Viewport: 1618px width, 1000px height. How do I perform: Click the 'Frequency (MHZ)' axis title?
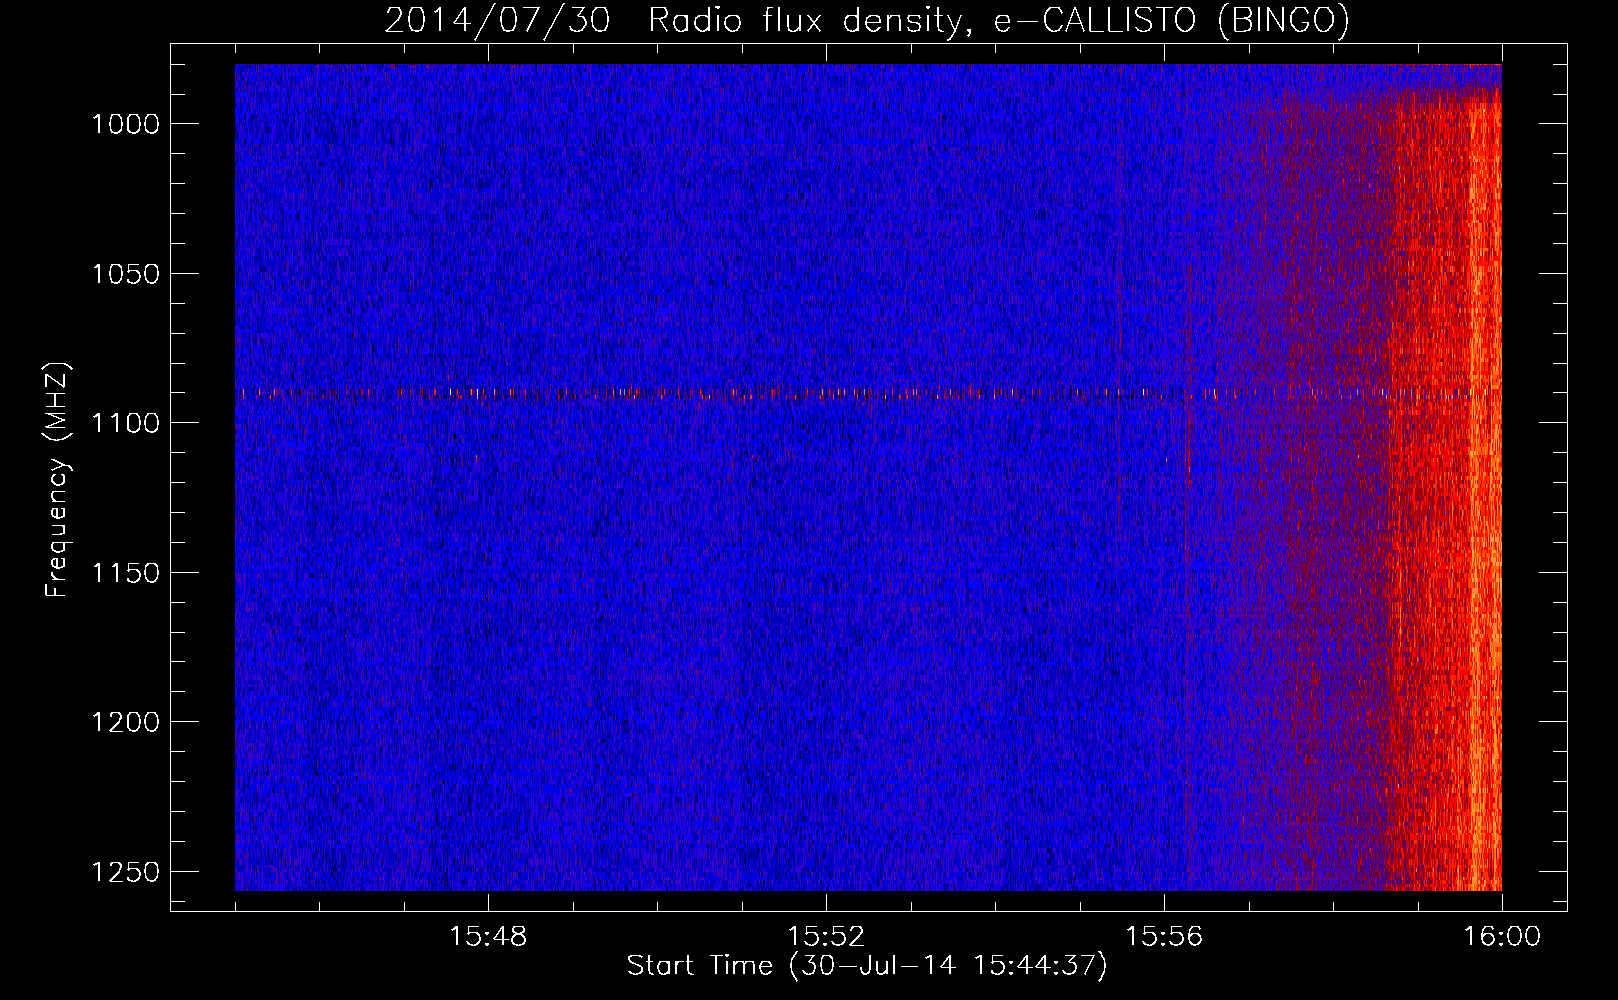tap(58, 479)
